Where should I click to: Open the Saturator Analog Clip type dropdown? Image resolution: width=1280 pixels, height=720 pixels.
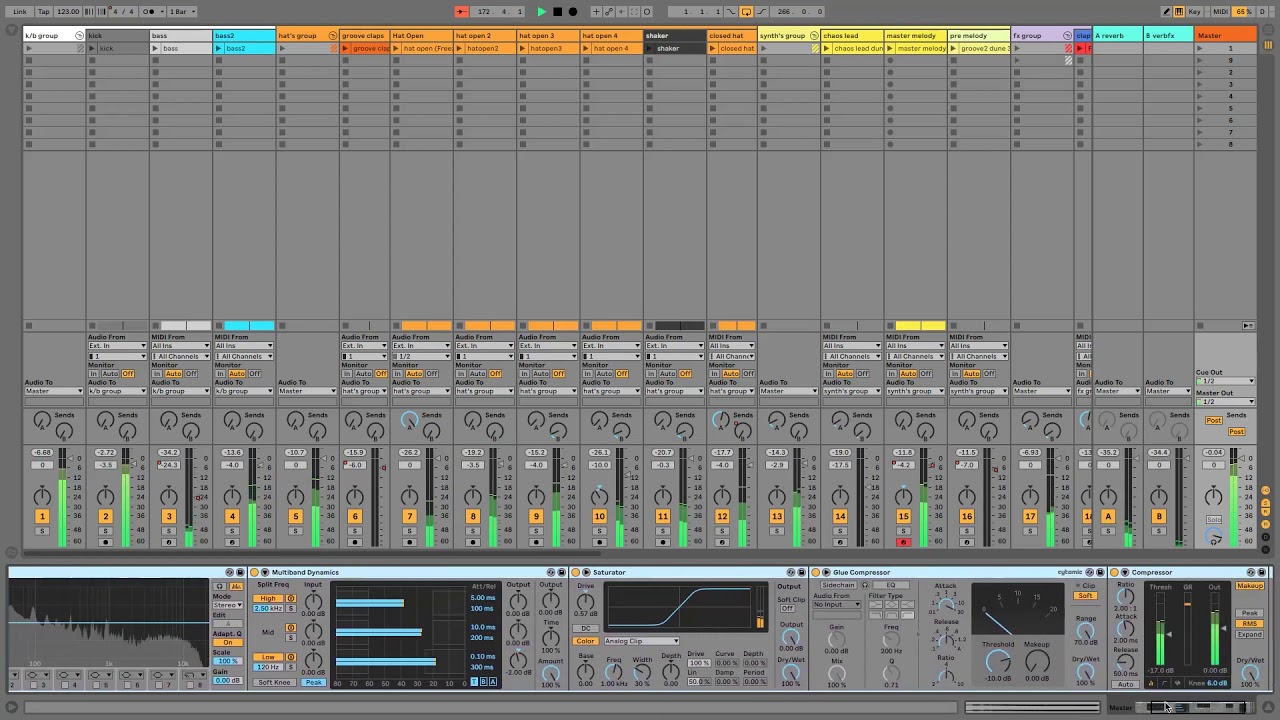coord(641,641)
